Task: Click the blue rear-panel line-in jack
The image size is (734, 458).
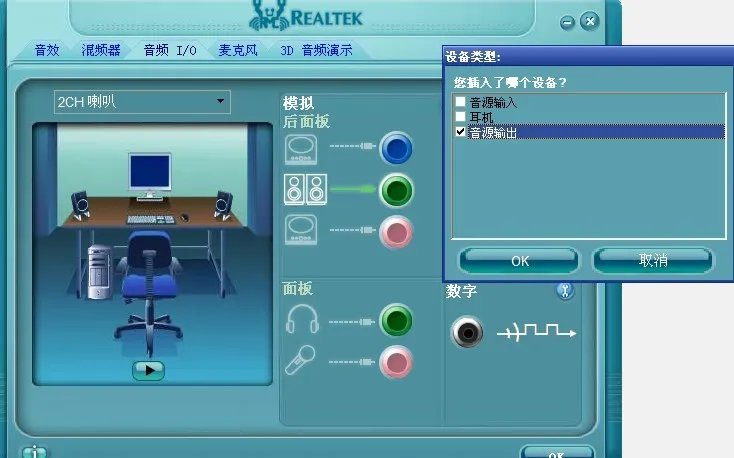Action: pyautogui.click(x=396, y=148)
